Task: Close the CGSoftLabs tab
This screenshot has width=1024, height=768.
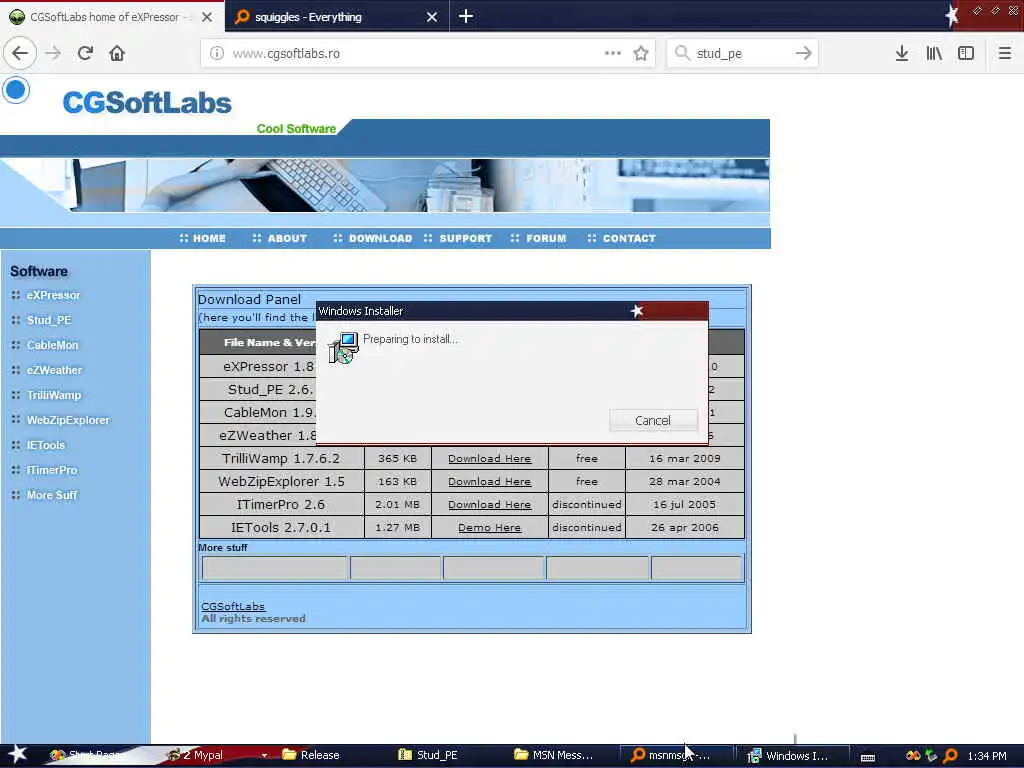Action: [207, 17]
